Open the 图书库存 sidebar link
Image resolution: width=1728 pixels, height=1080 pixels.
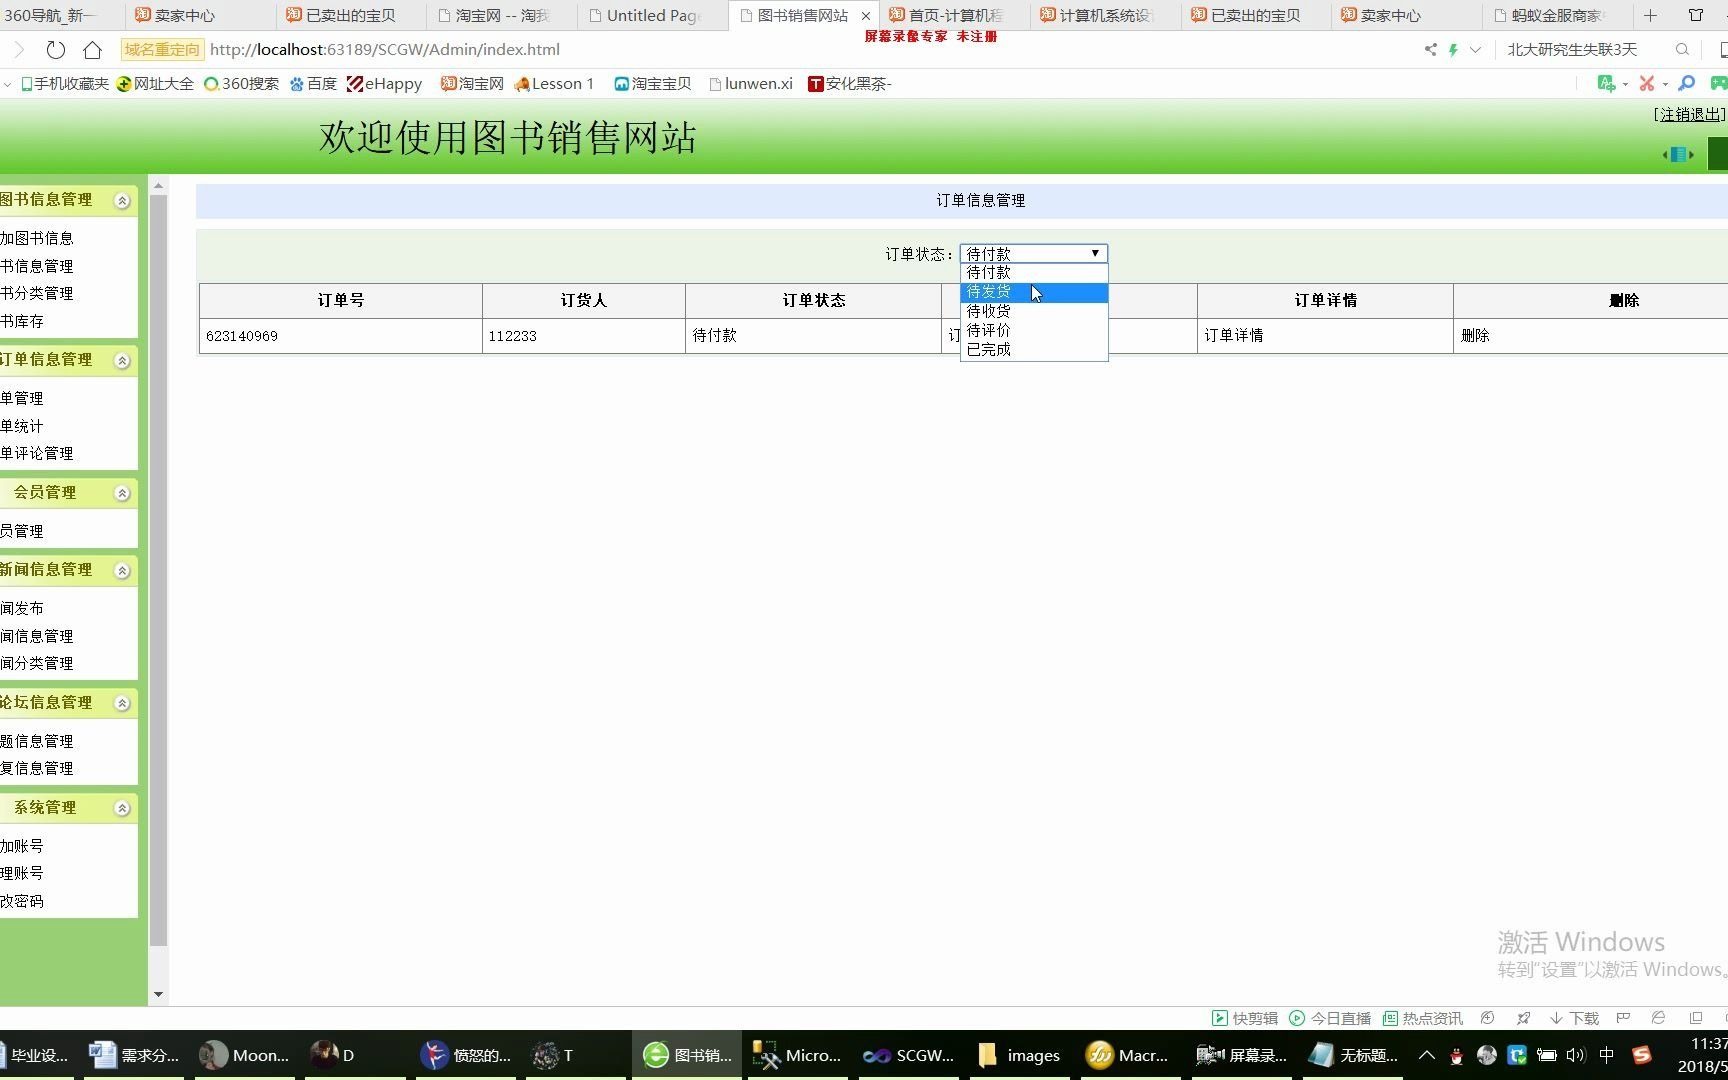pos(22,321)
